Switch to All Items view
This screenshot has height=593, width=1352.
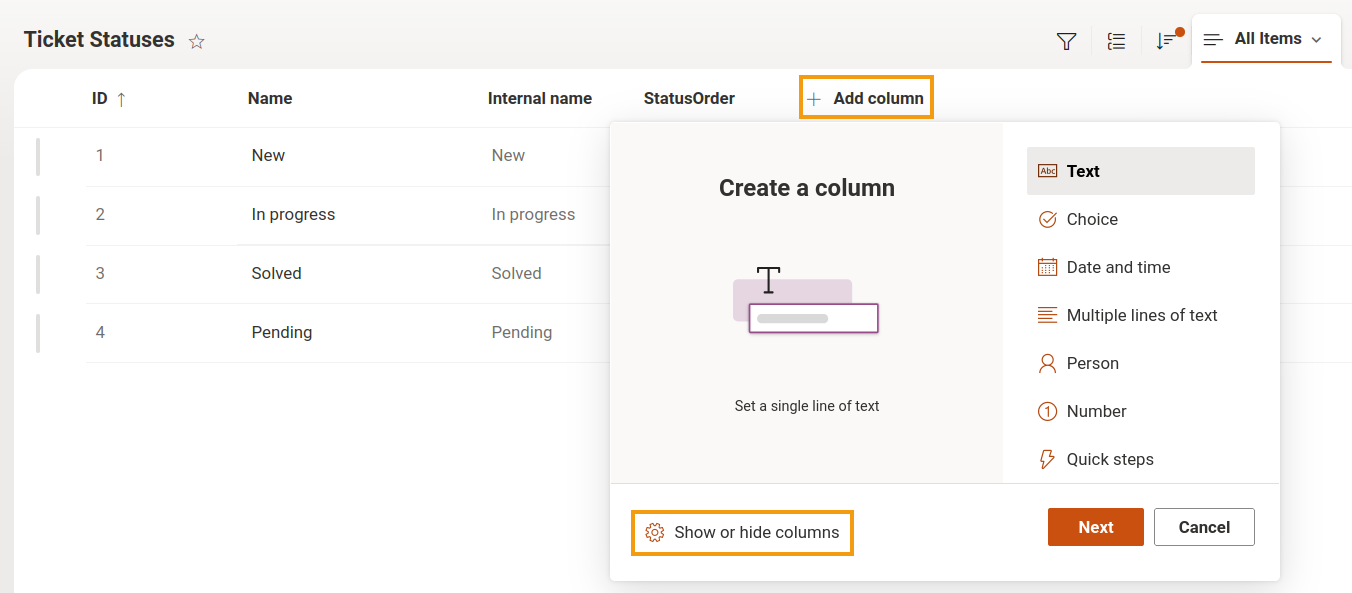click(x=1268, y=39)
